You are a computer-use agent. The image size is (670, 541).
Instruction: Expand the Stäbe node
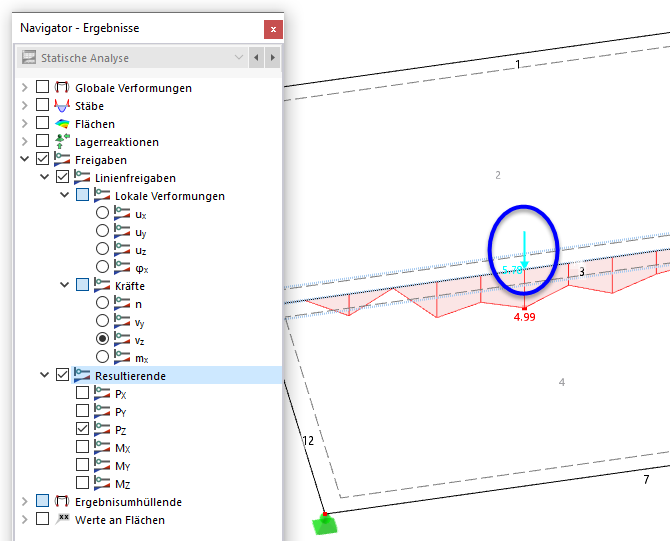(x=25, y=106)
